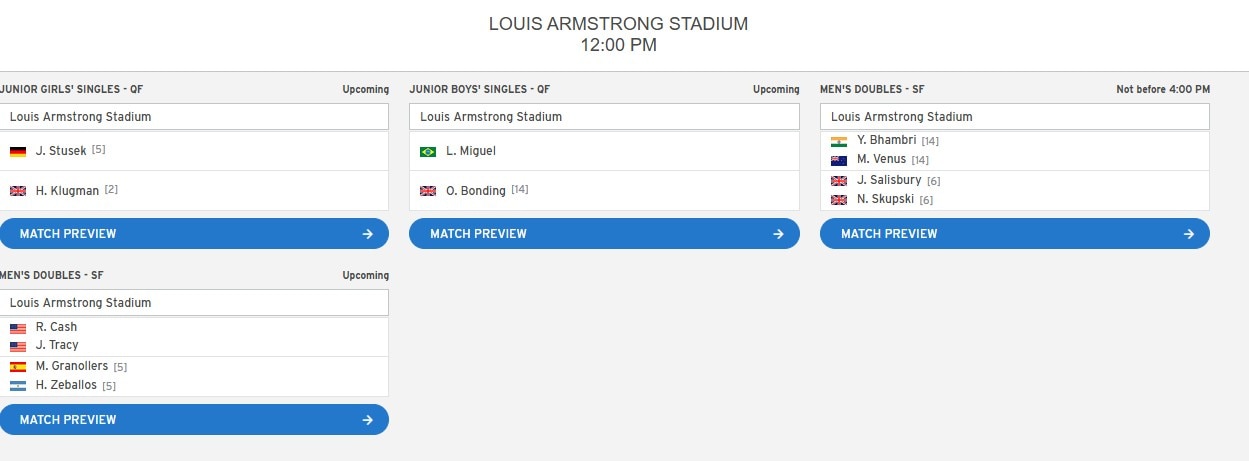The height and width of the screenshot is (461, 1249).
Task: Open Match Preview for Cash/Tracy vs Granollers/Zeballos
Action: (194, 420)
